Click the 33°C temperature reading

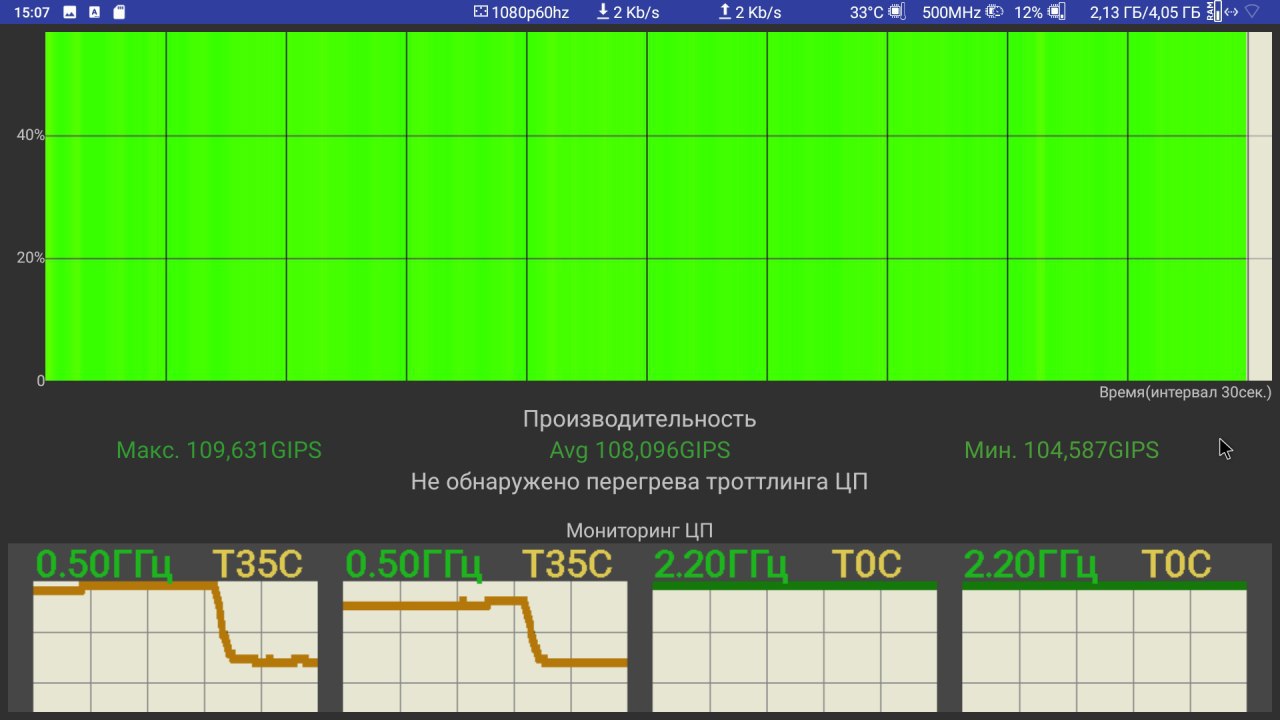pos(867,13)
